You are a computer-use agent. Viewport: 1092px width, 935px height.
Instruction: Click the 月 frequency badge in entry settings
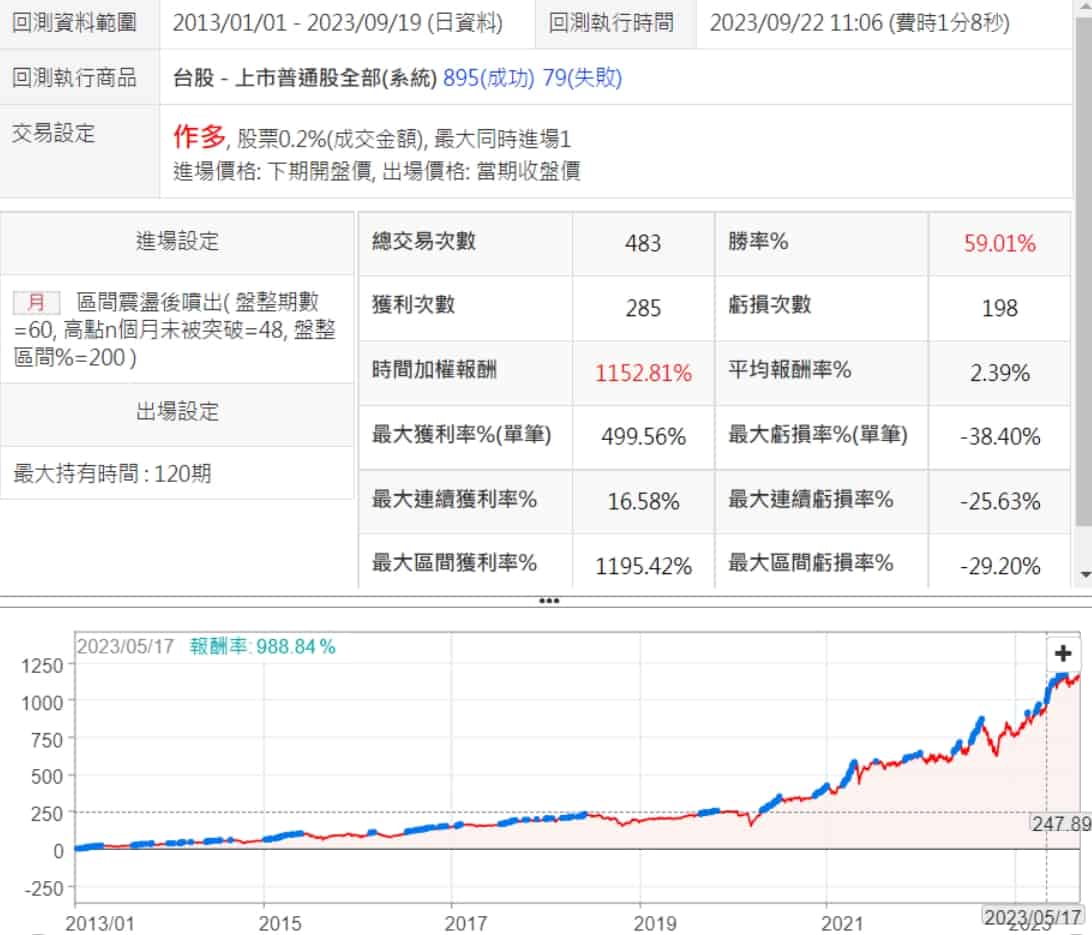point(36,302)
